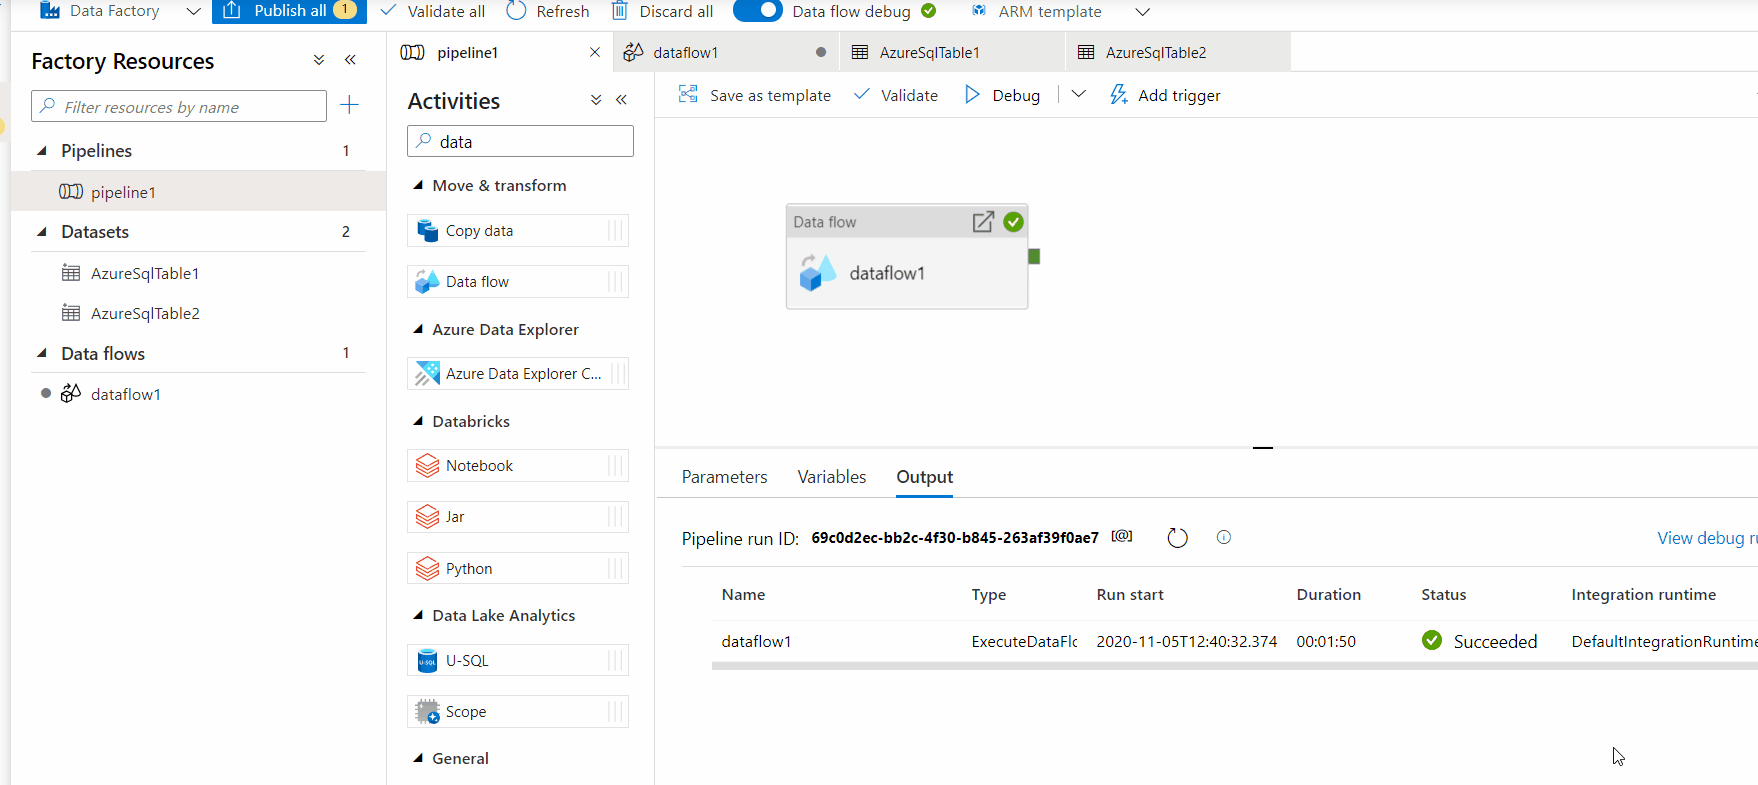Viewport: 1758px width, 785px height.
Task: Click add new resource plus icon
Action: point(349,105)
